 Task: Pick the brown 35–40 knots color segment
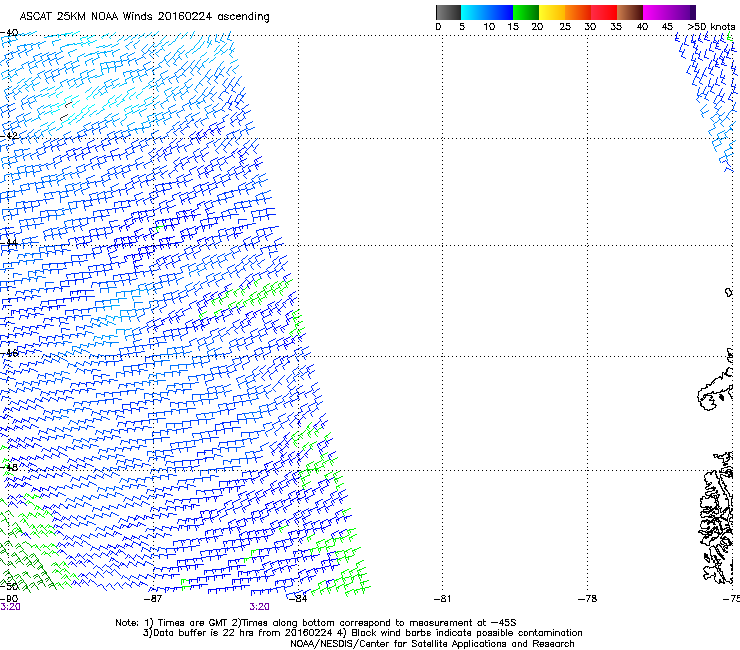tap(630, 12)
